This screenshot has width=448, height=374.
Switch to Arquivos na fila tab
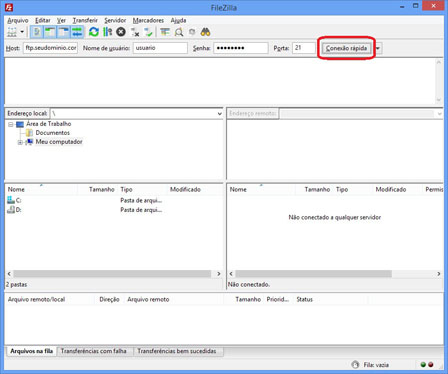[x=31, y=351]
